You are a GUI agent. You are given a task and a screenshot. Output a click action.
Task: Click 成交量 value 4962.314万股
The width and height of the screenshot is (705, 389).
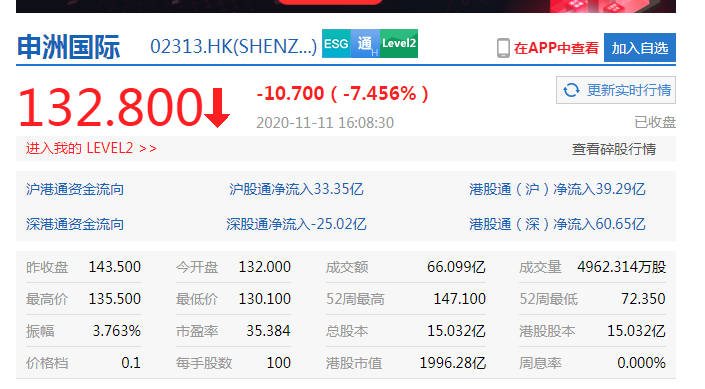click(x=621, y=267)
